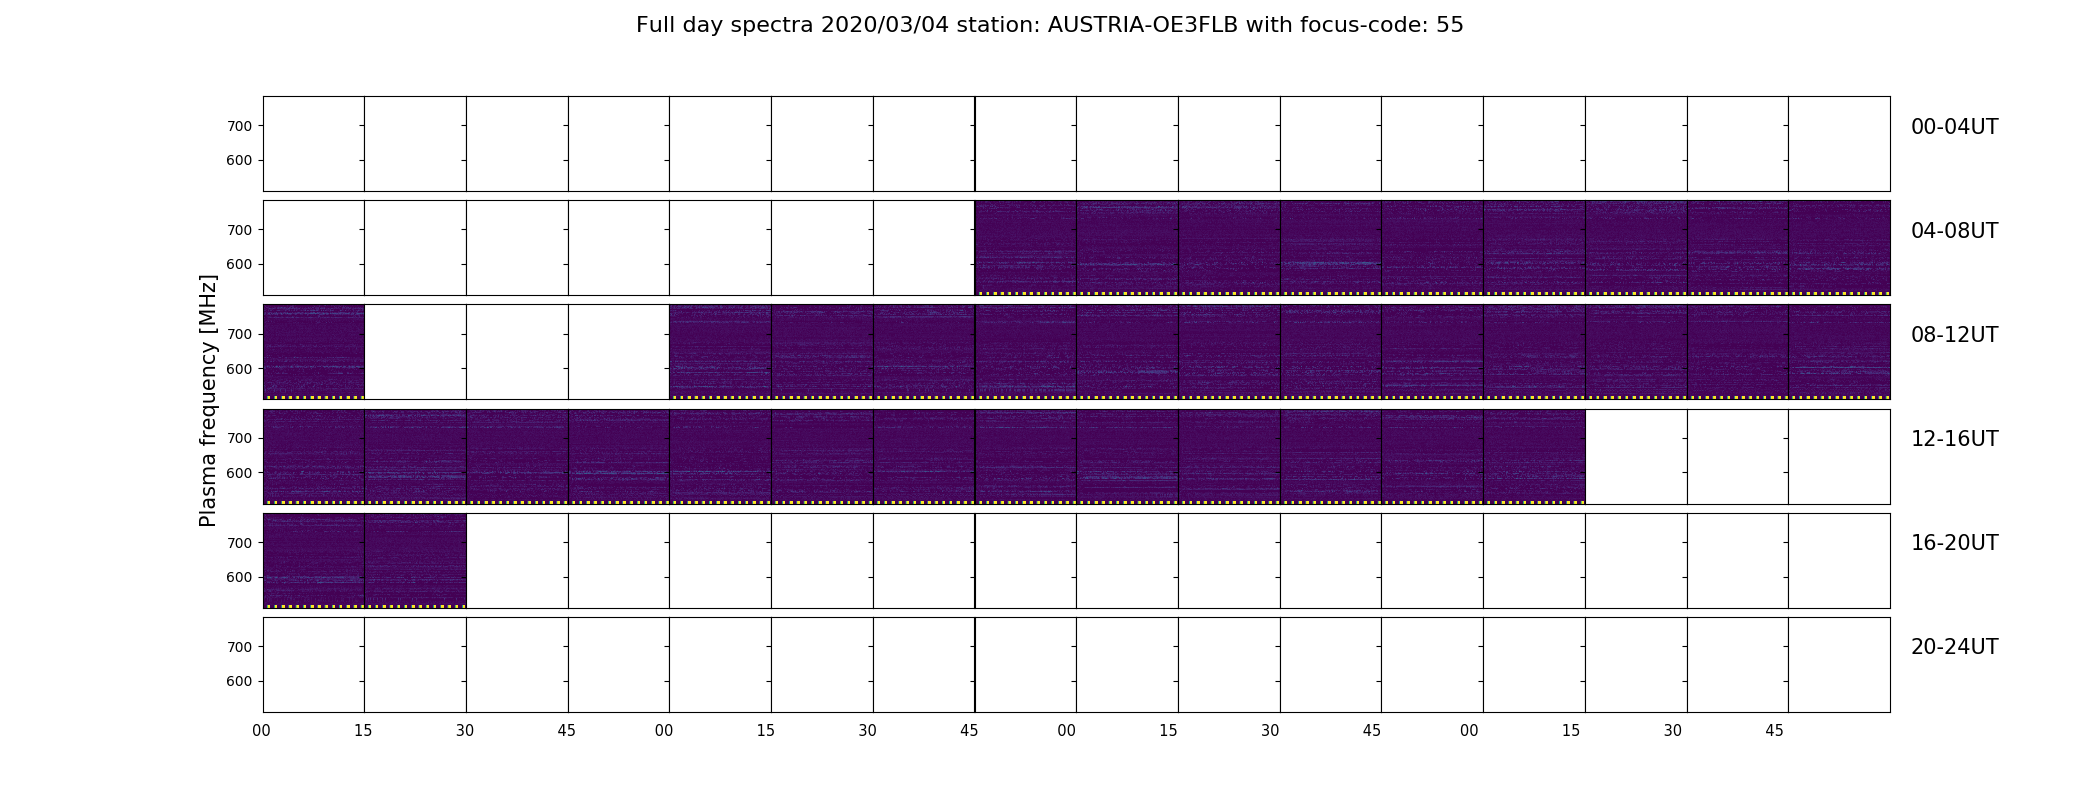Image resolution: width=2100 pixels, height=800 pixels.
Task: Click the '08-12UT' row label
Action: pyautogui.click(x=1954, y=335)
